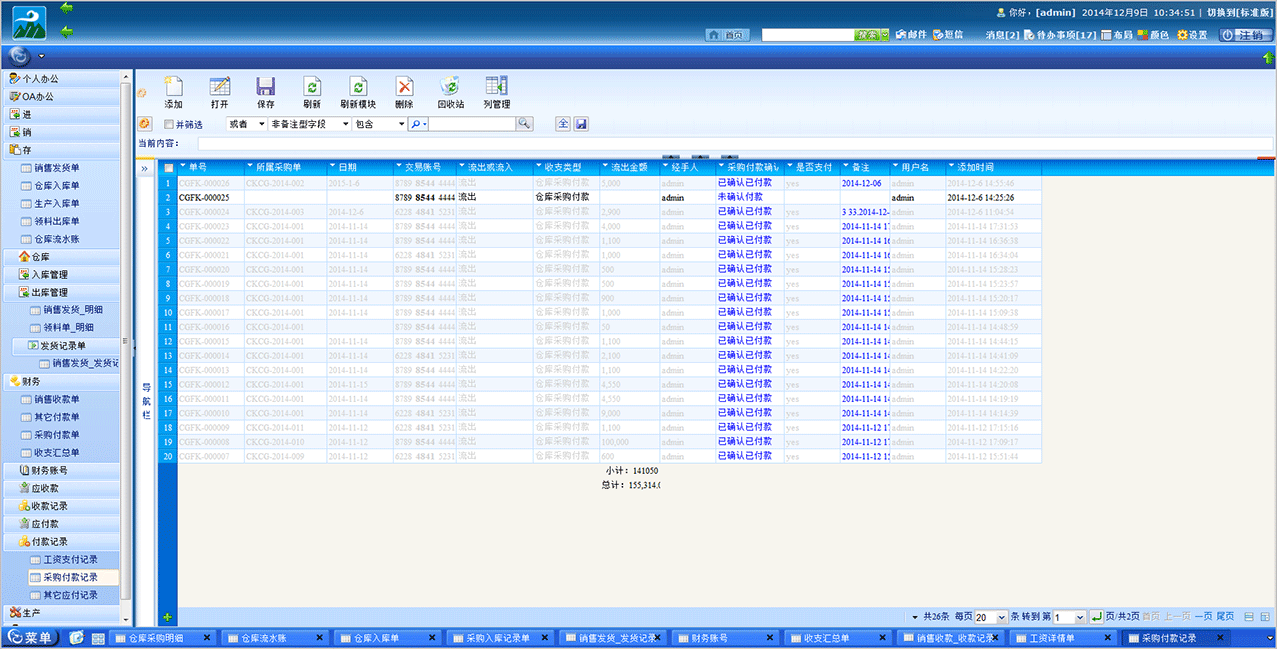Click 切换到[标准版] link
The image size is (1277, 649).
point(1240,12)
